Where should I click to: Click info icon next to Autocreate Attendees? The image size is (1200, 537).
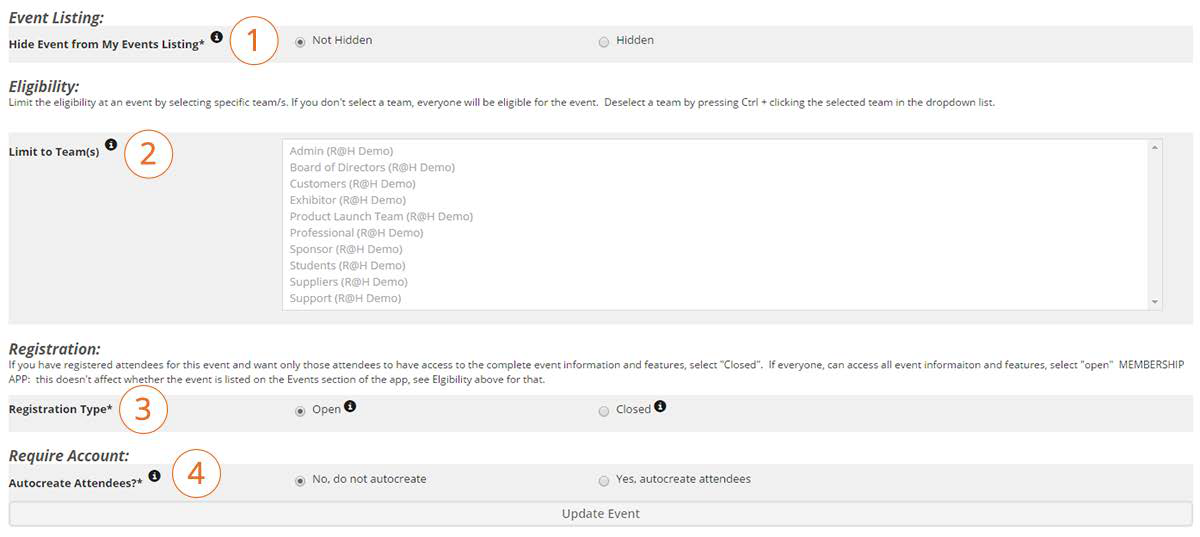[x=154, y=476]
